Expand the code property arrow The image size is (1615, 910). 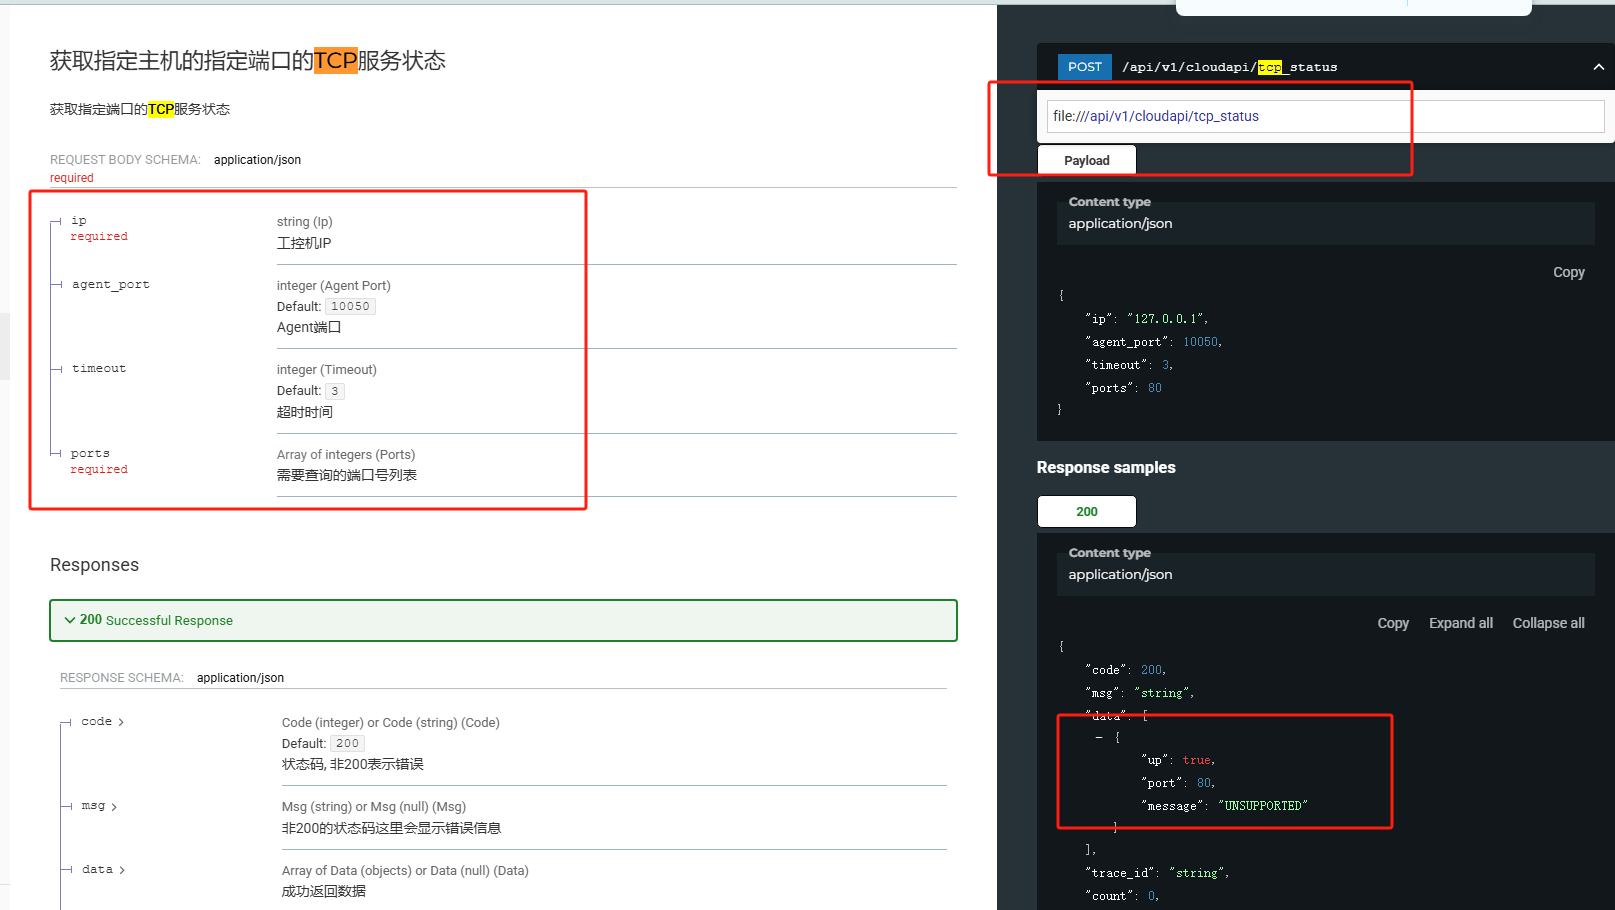click(x=121, y=722)
